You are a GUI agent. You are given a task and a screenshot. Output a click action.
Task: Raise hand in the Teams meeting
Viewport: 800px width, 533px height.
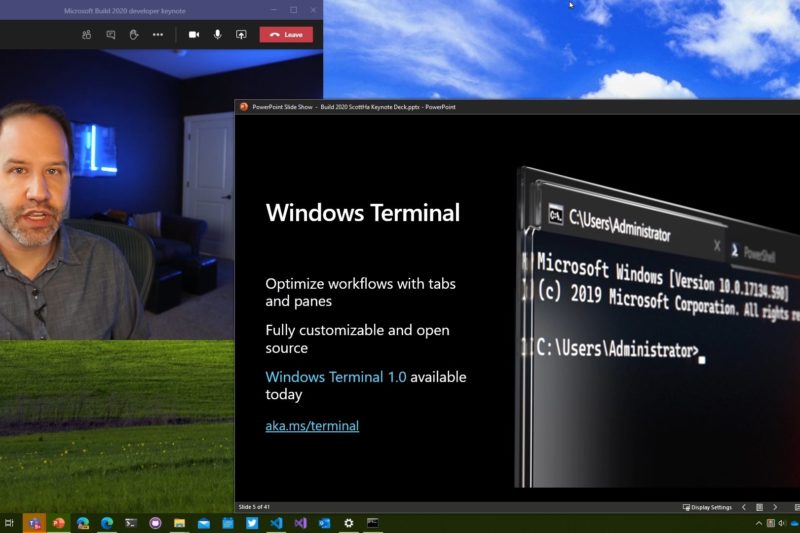click(x=134, y=35)
